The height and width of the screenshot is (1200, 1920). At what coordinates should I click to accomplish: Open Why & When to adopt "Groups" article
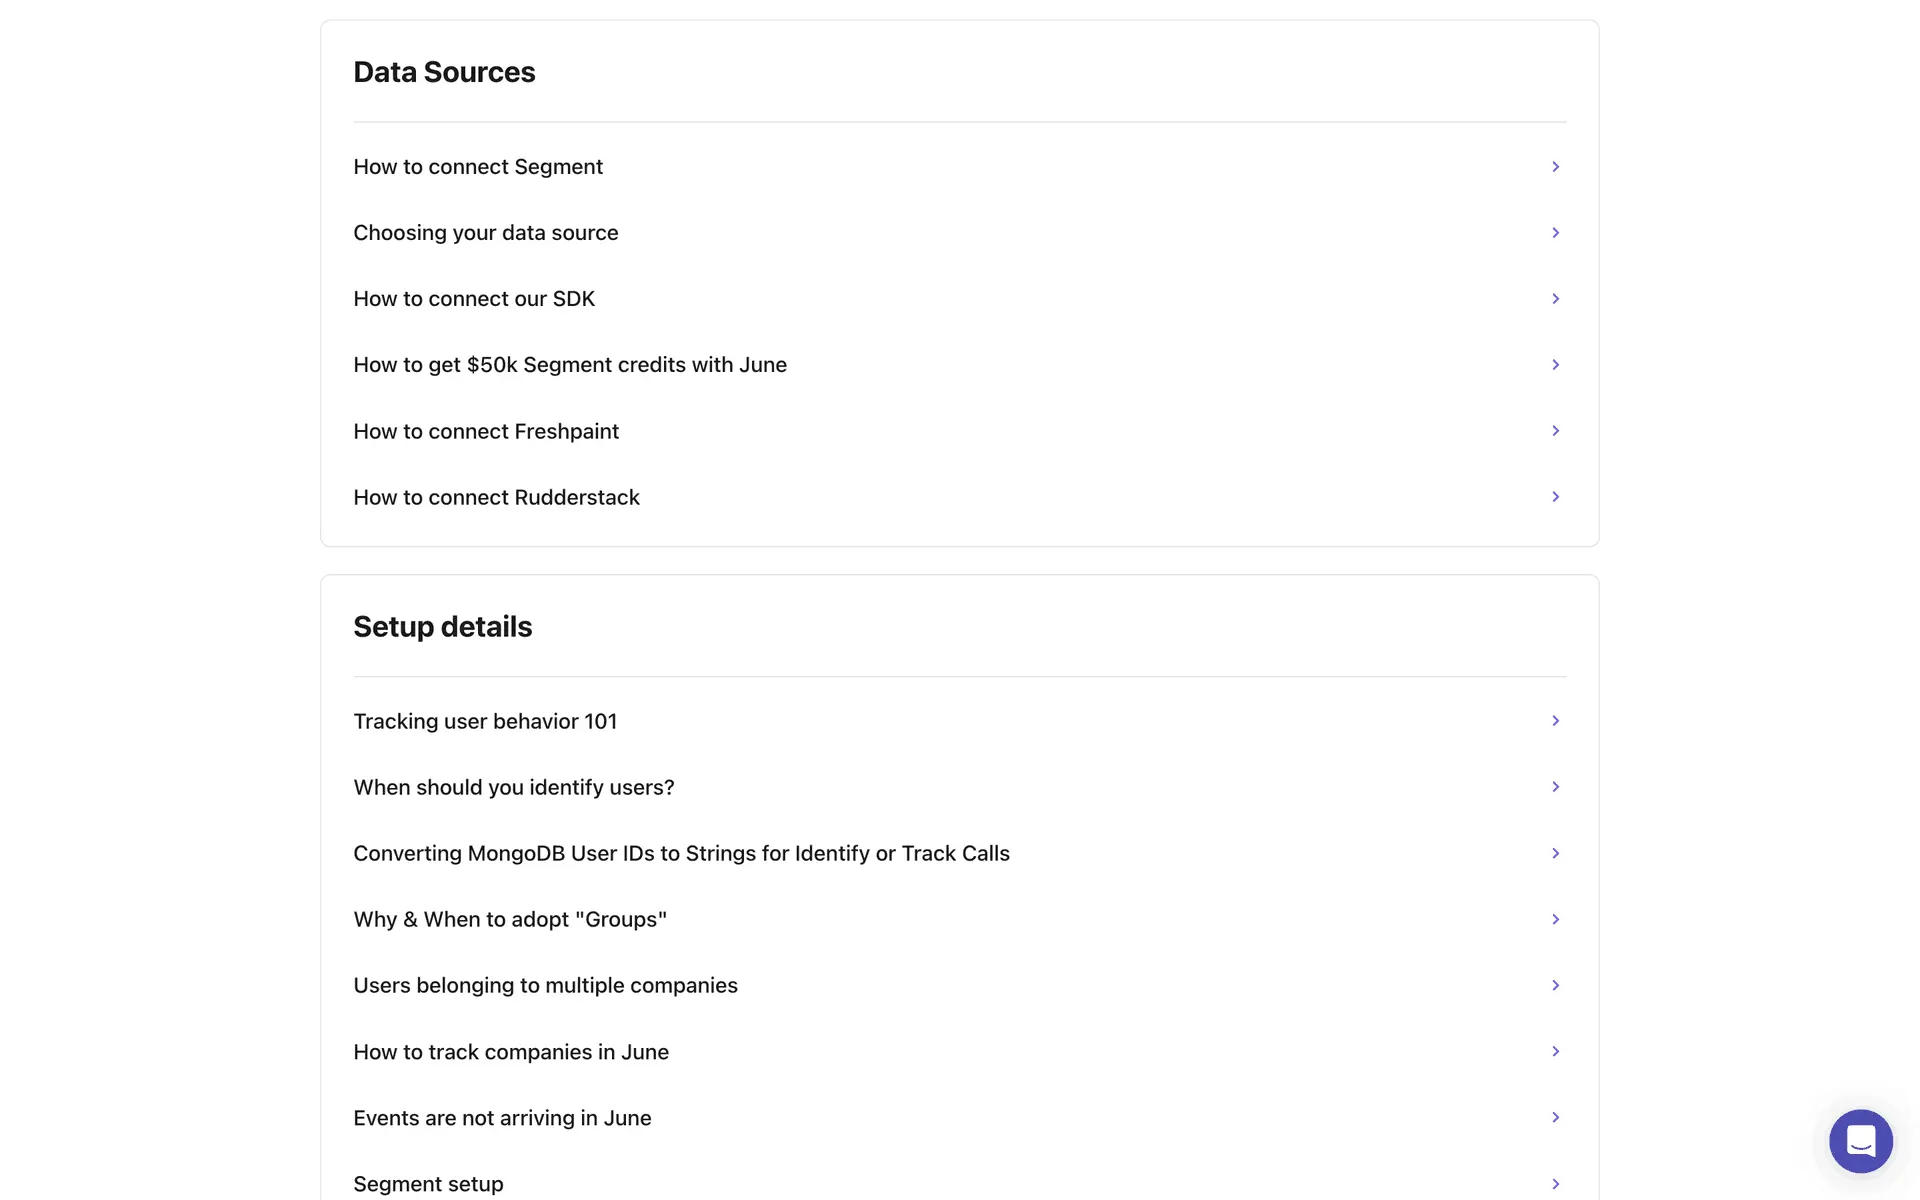pos(510,919)
